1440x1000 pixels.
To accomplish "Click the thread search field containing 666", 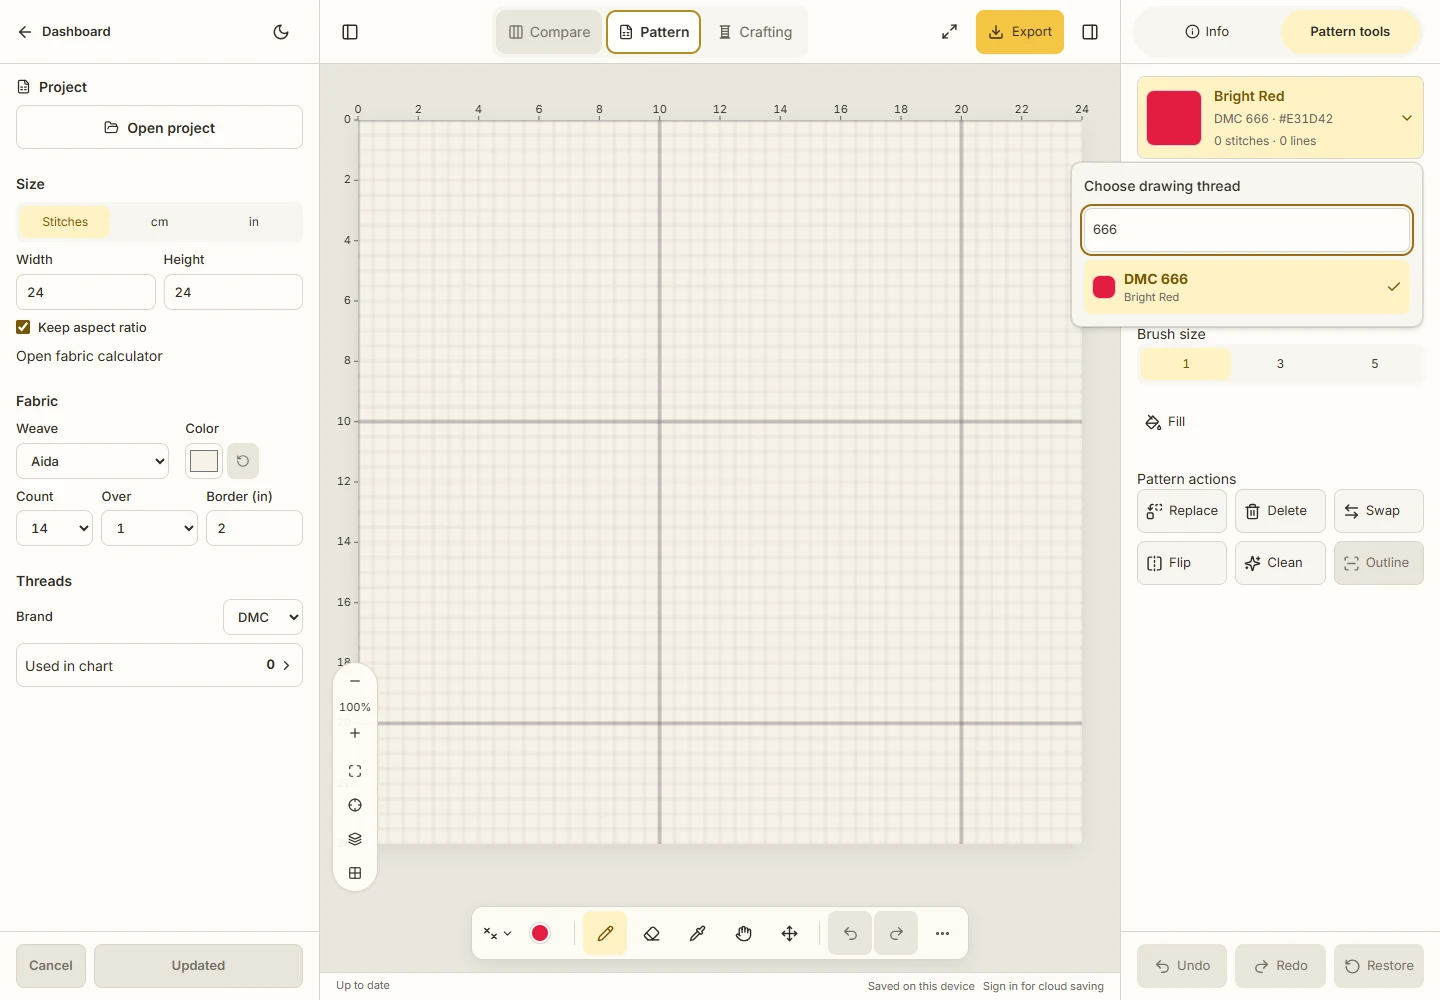I will pyautogui.click(x=1247, y=230).
